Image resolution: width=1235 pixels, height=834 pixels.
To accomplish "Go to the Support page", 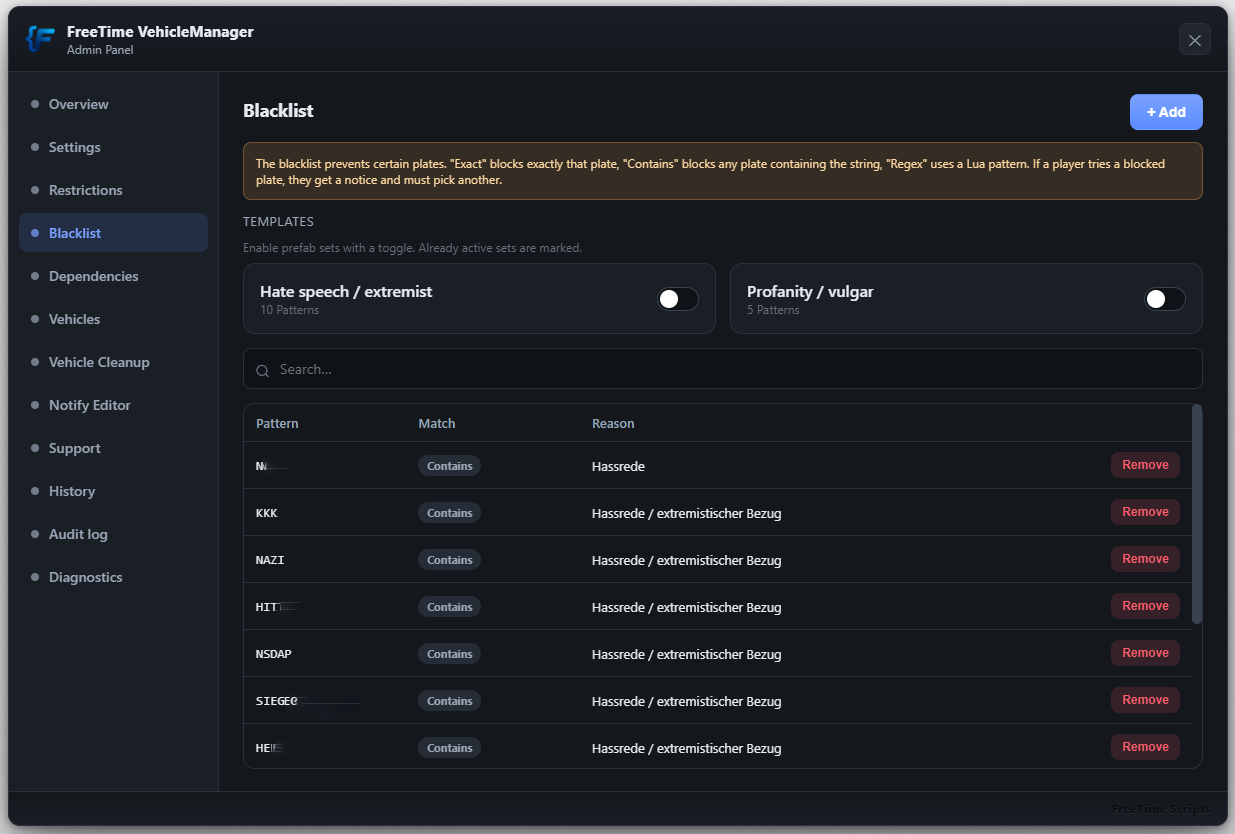I will (x=113, y=448).
